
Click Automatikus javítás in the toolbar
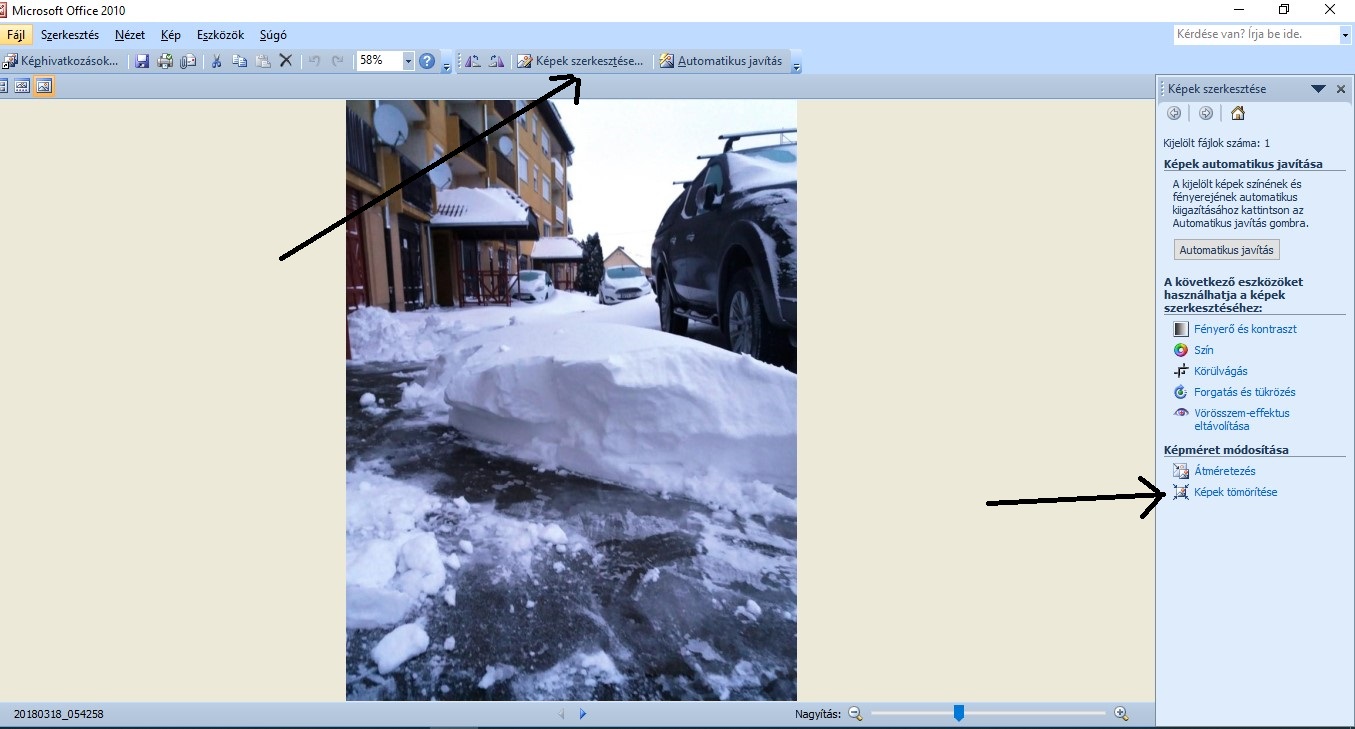point(721,61)
